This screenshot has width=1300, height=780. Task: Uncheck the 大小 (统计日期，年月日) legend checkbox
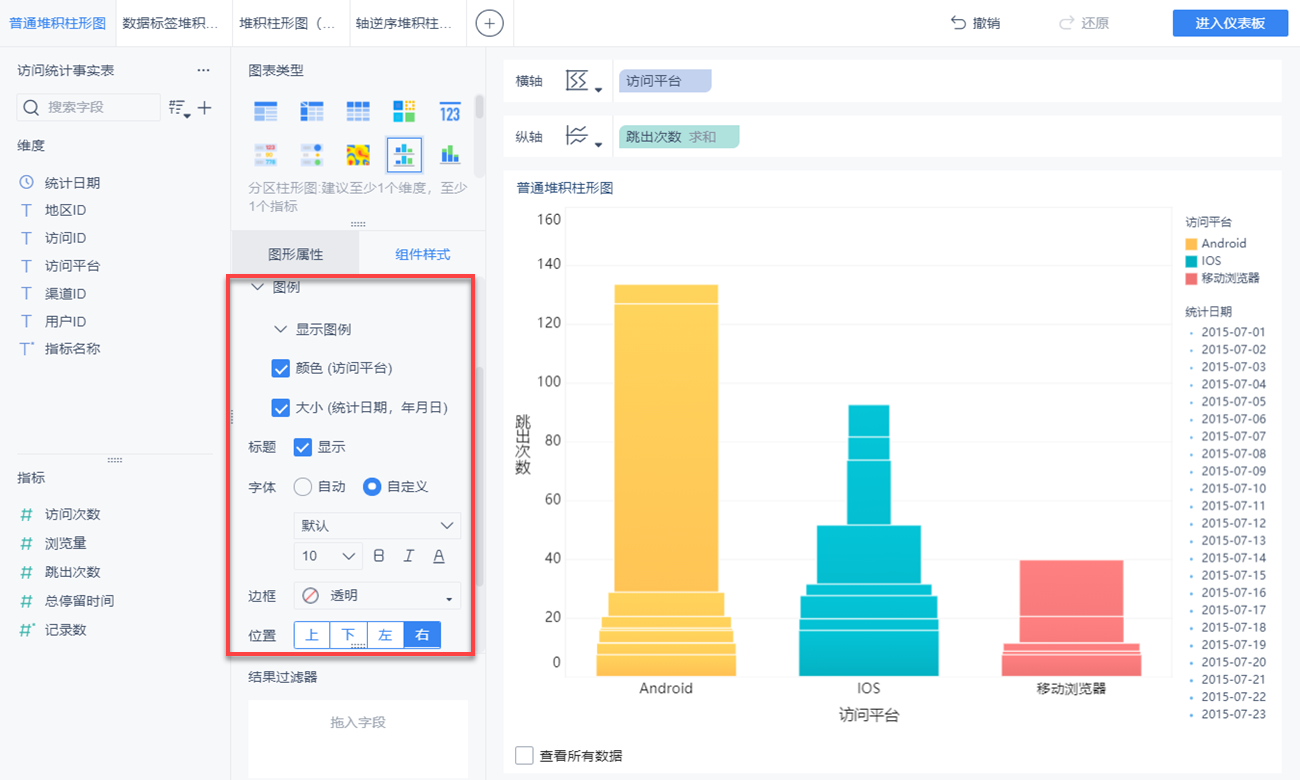[281, 408]
